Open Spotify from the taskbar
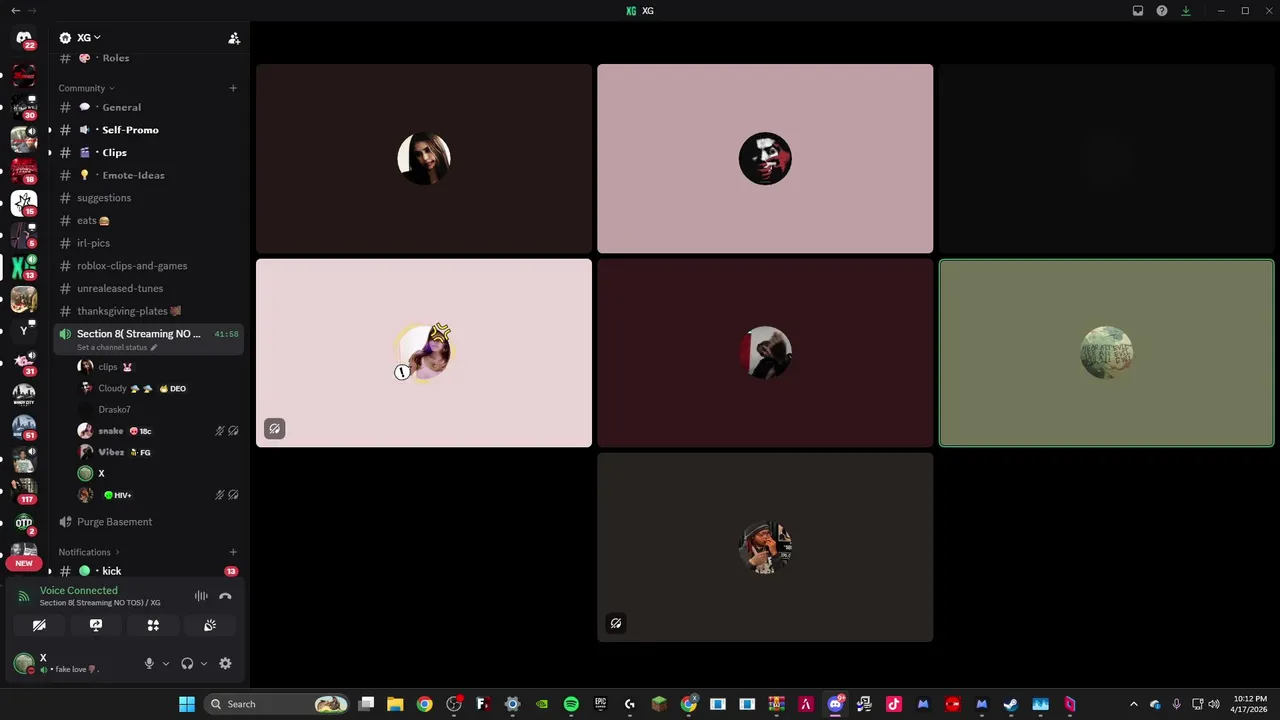1280x720 pixels. click(571, 704)
